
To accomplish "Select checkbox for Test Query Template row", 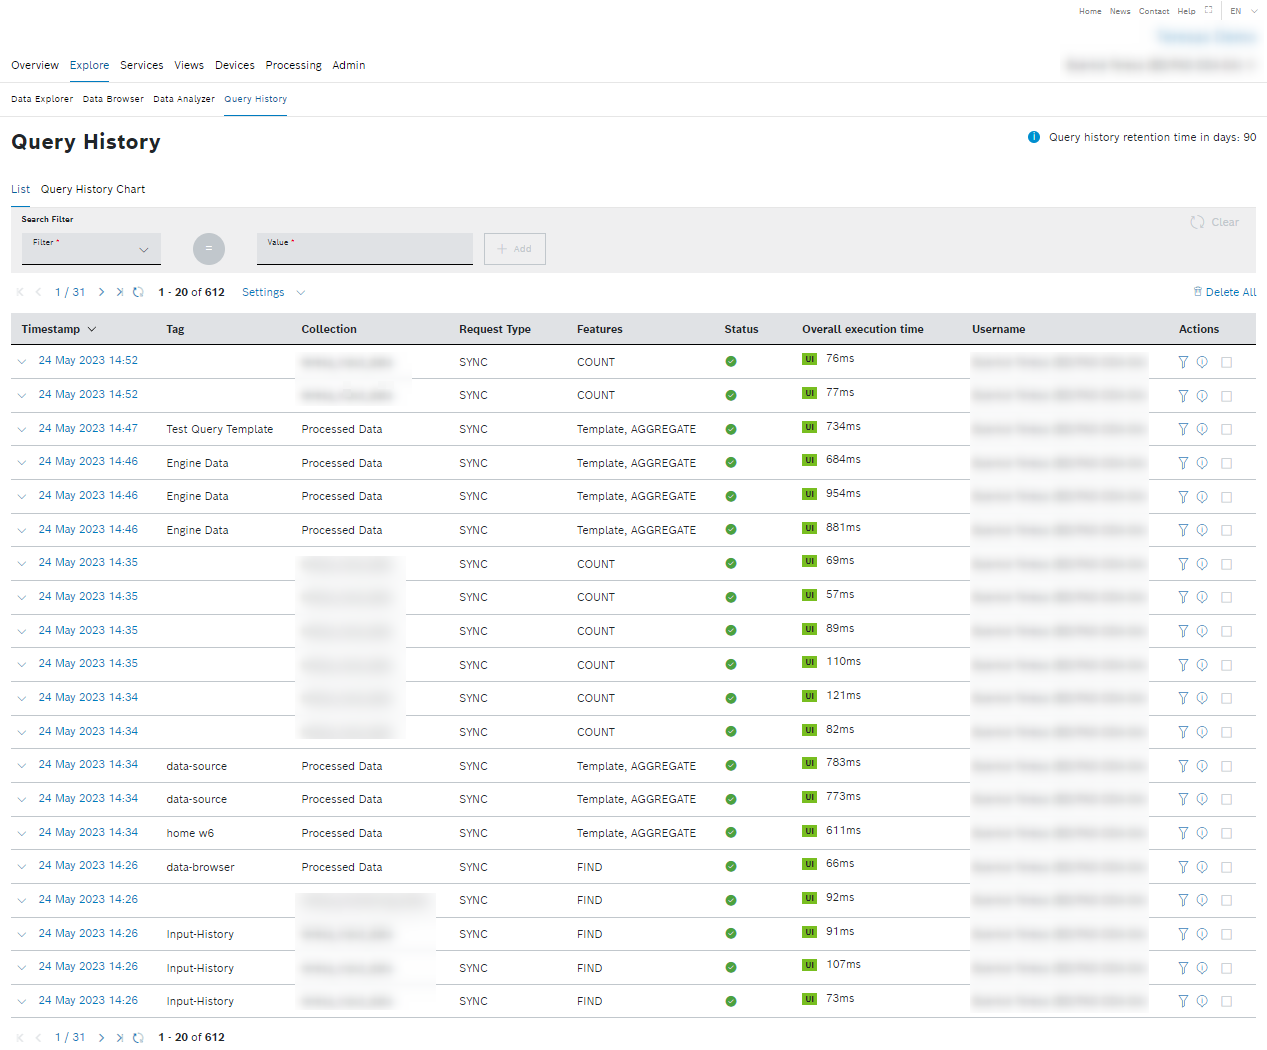I will [1226, 429].
